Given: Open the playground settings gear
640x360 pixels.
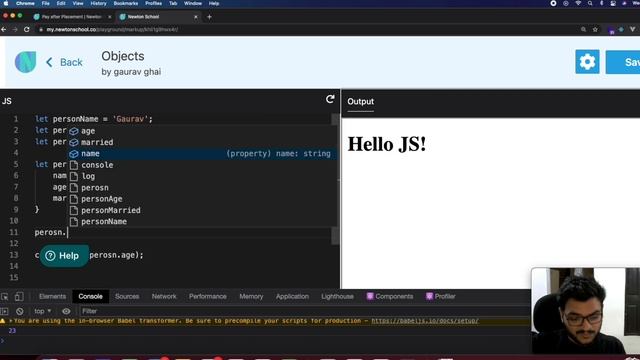Looking at the screenshot, I should [x=587, y=62].
